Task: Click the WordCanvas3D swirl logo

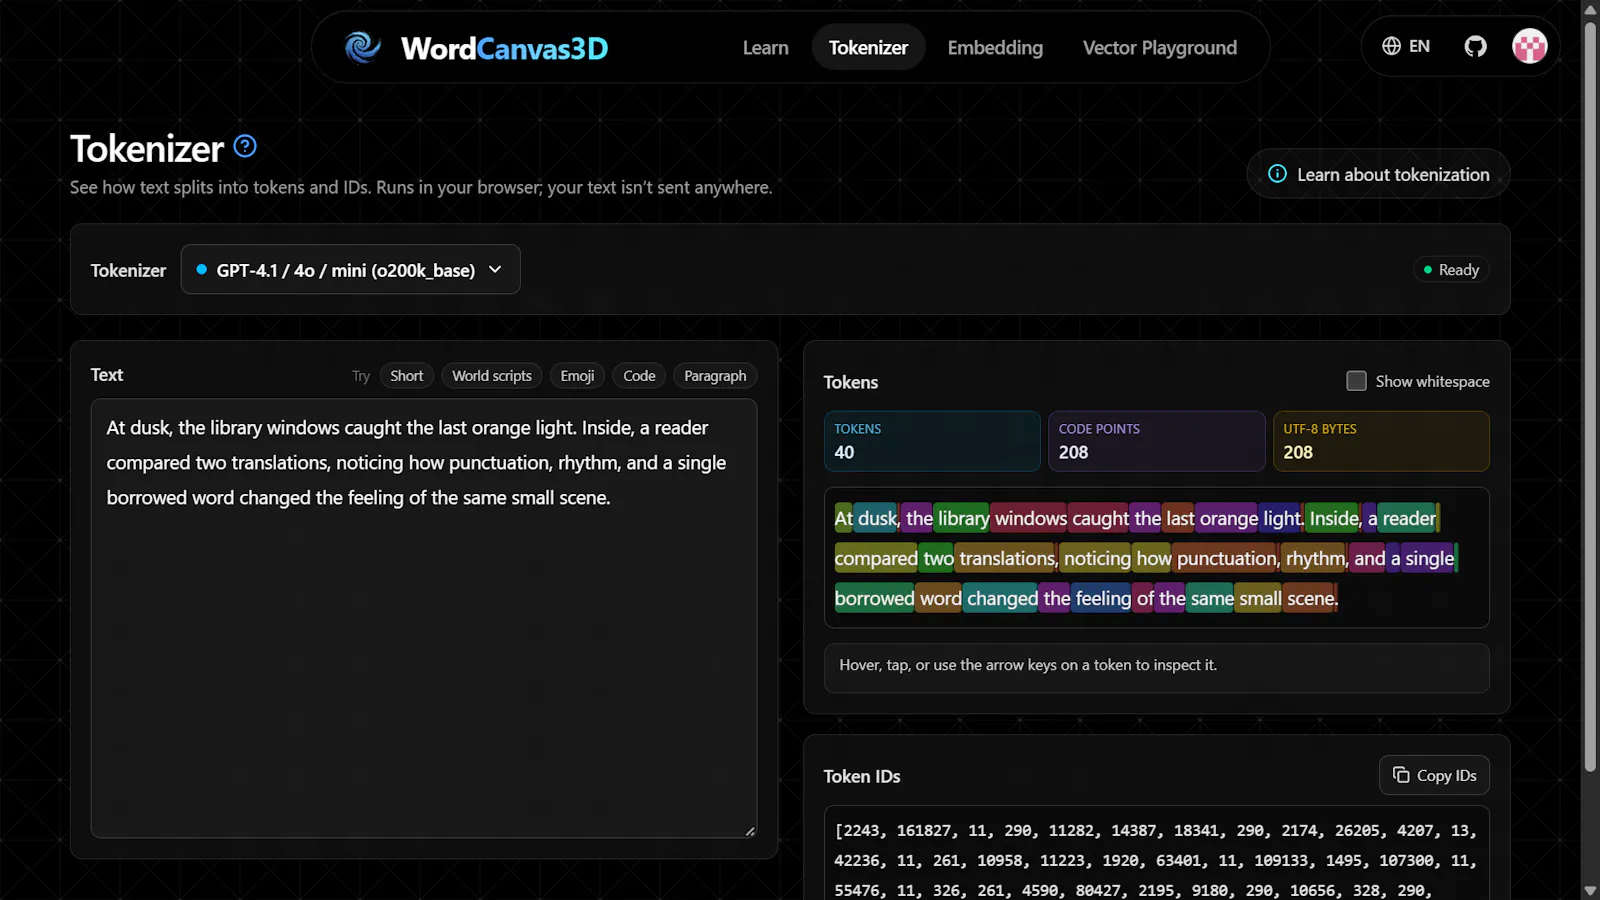Action: (x=362, y=47)
